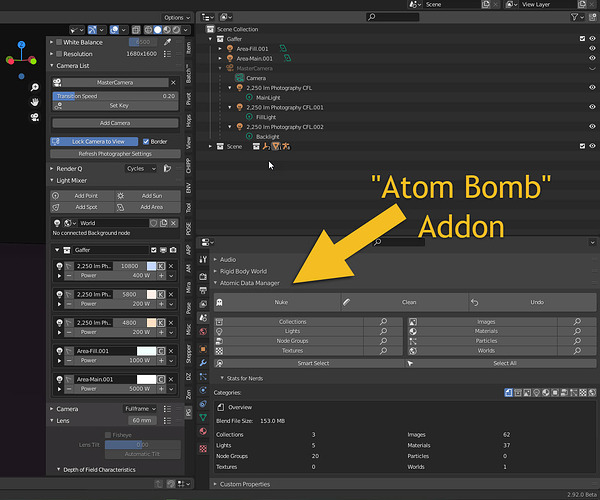The height and width of the screenshot is (500, 600).
Task: Open the Cycles render engine dropdown
Action: point(141,168)
